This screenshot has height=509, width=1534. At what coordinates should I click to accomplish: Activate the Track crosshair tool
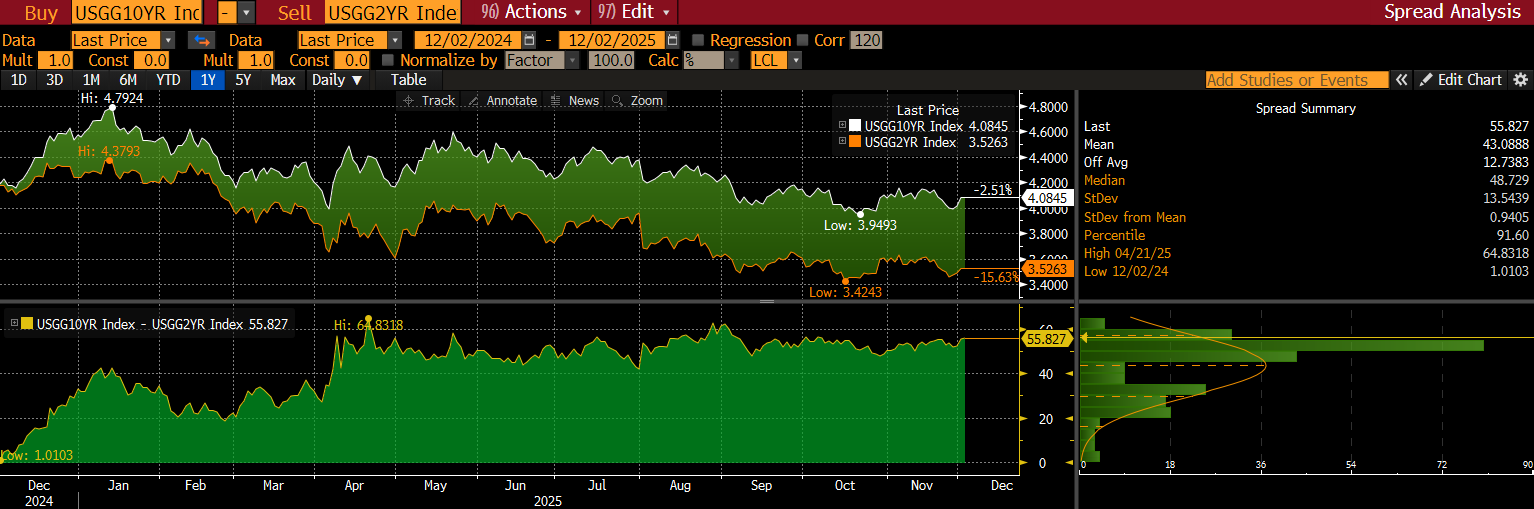pos(428,100)
